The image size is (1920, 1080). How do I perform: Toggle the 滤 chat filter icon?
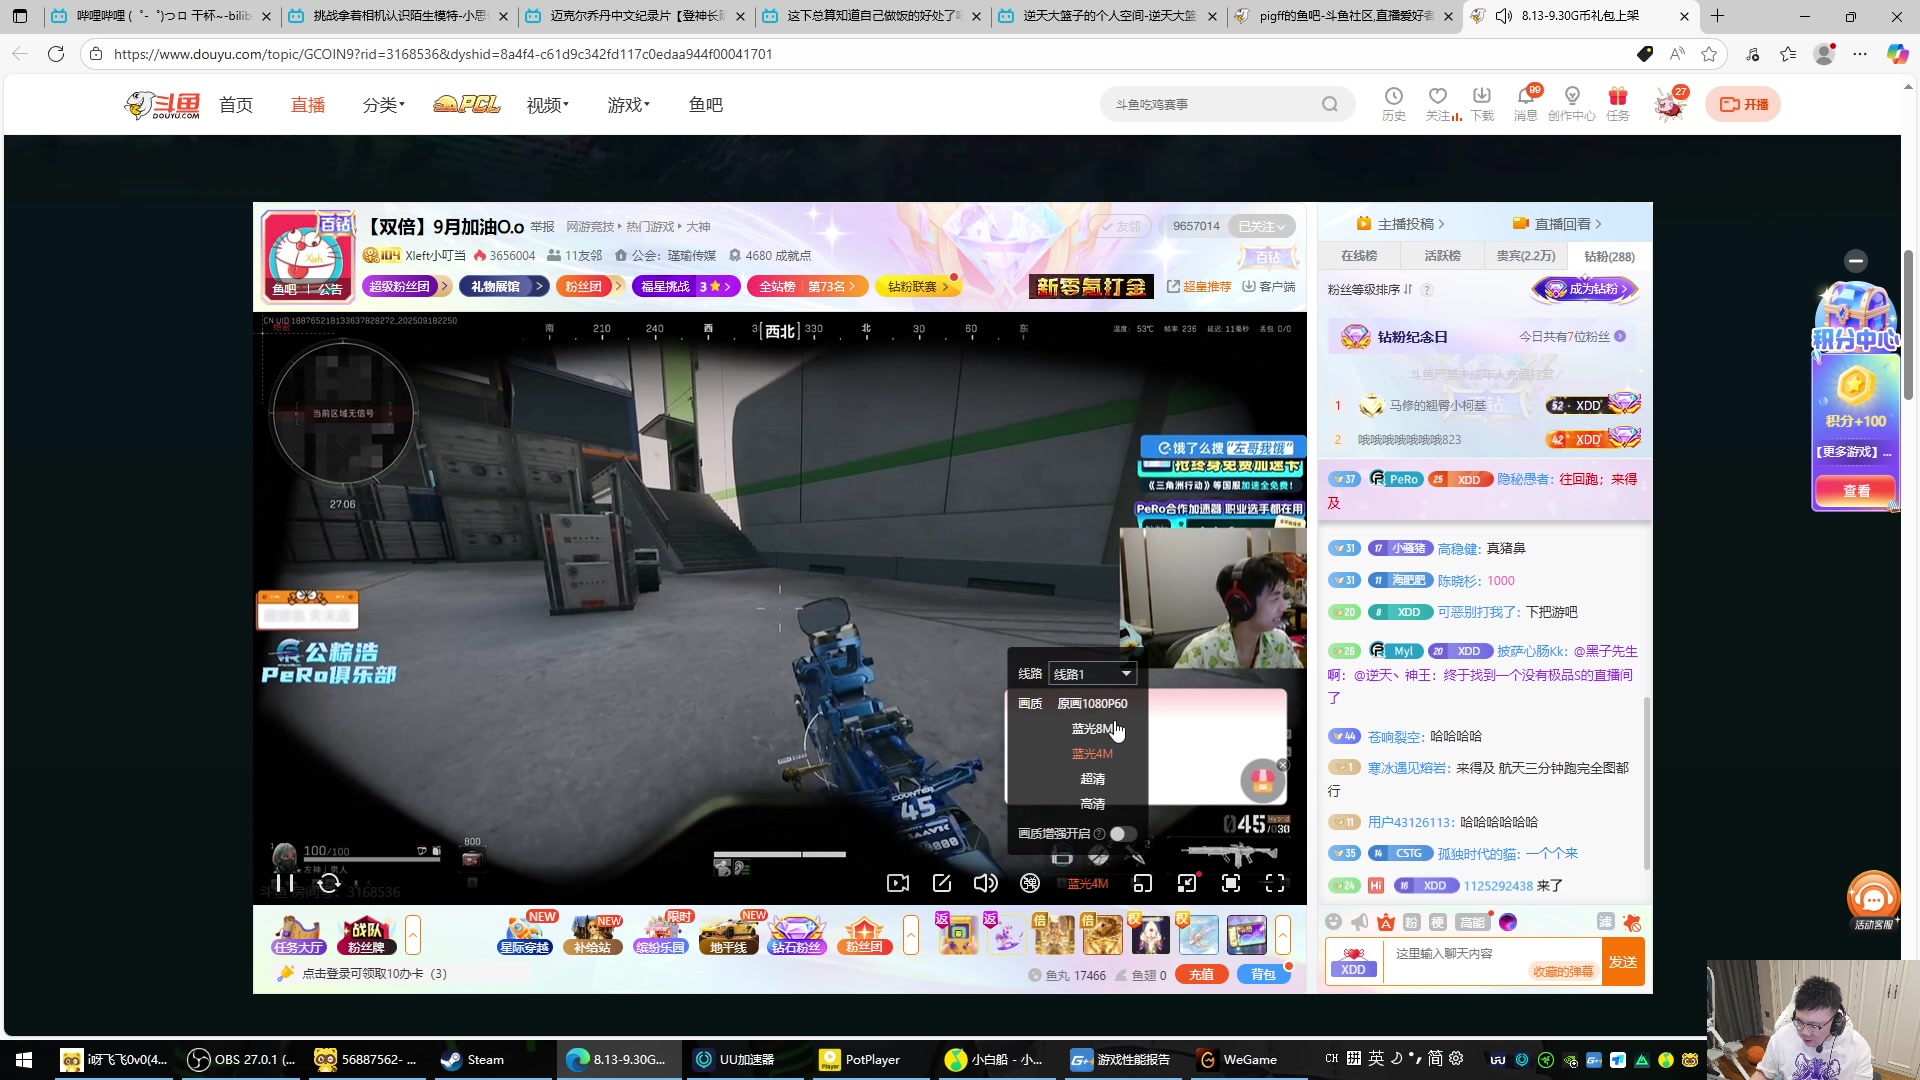click(x=1606, y=922)
